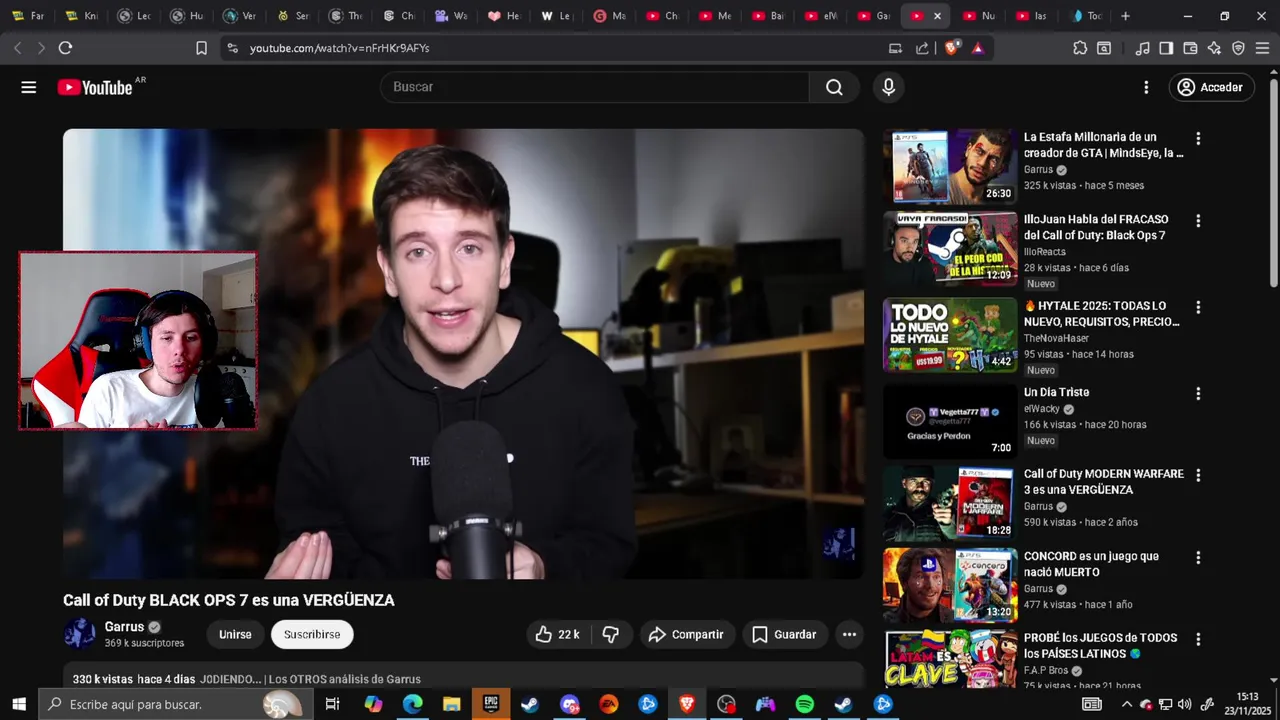The width and height of the screenshot is (1280, 720).
Task: Open the Garrus channel avatar
Action: [x=79, y=634]
